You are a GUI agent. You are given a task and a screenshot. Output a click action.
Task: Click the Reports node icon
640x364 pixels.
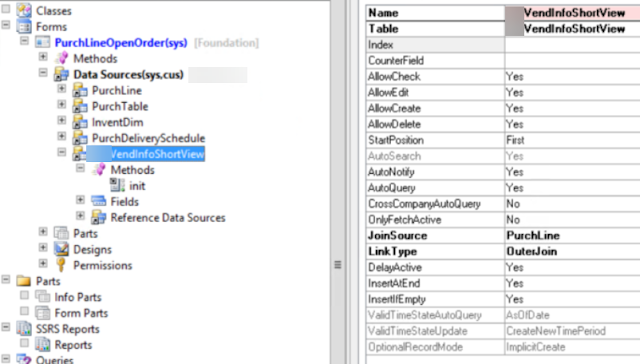pos(42,345)
